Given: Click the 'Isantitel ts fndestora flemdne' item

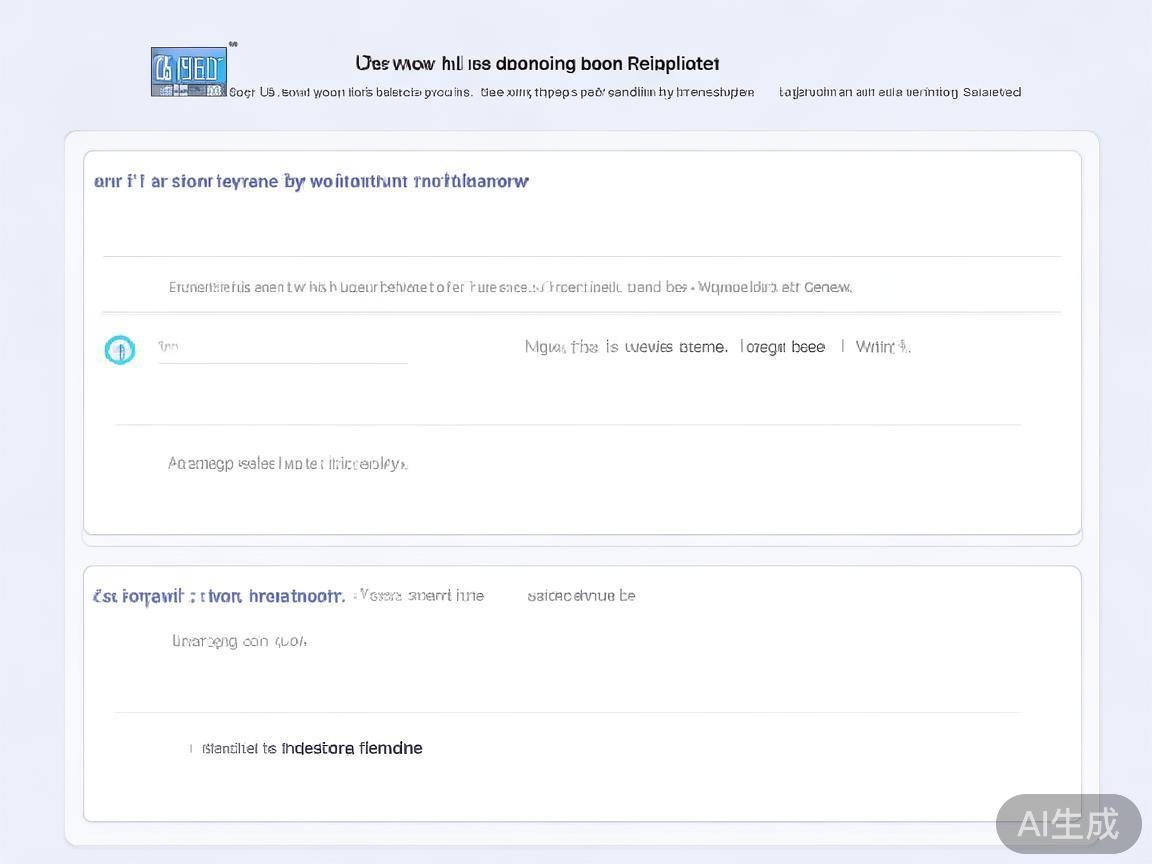Looking at the screenshot, I should click(312, 749).
